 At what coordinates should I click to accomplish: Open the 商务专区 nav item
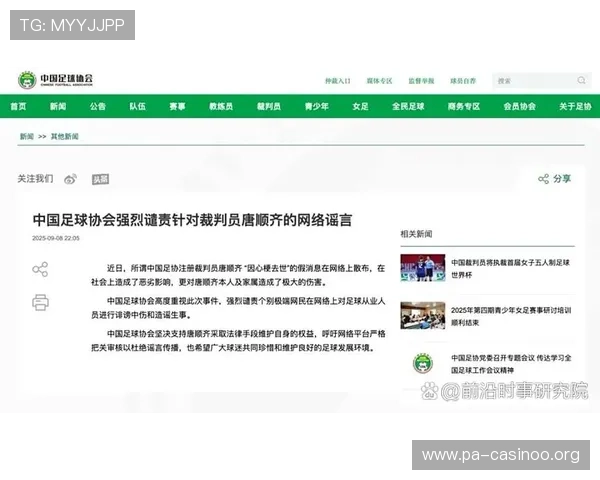tap(464, 106)
